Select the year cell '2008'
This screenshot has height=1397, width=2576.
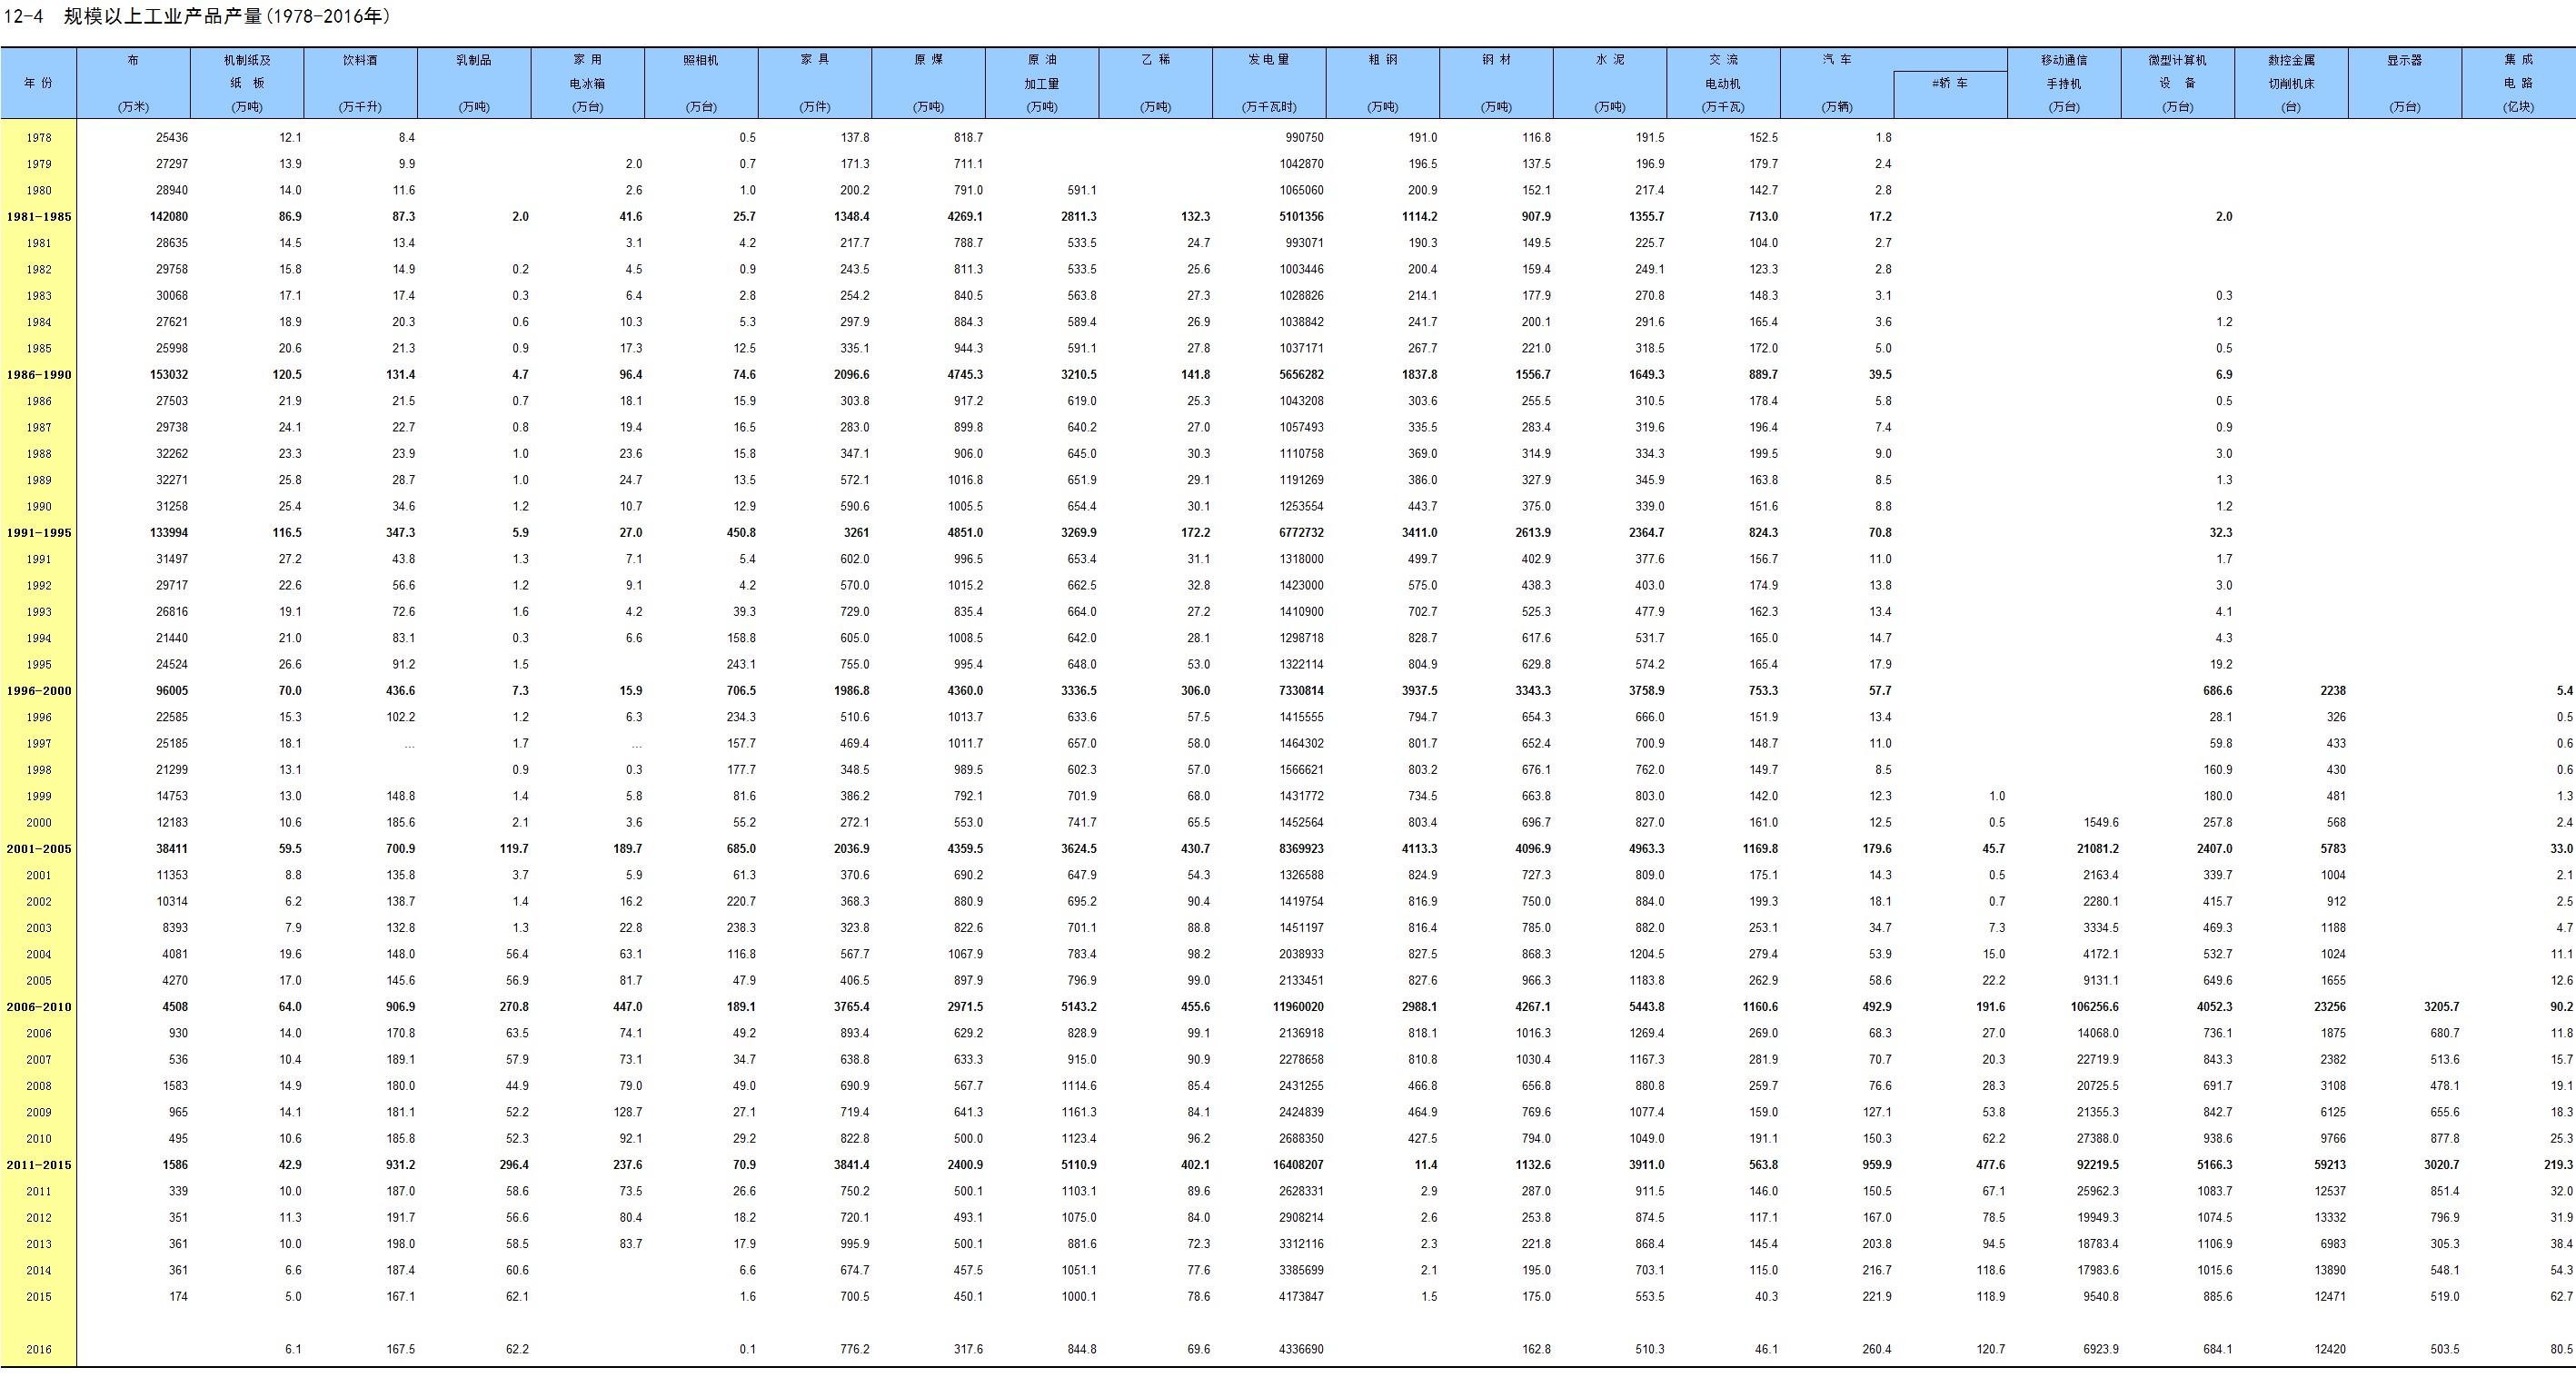(x=38, y=1086)
